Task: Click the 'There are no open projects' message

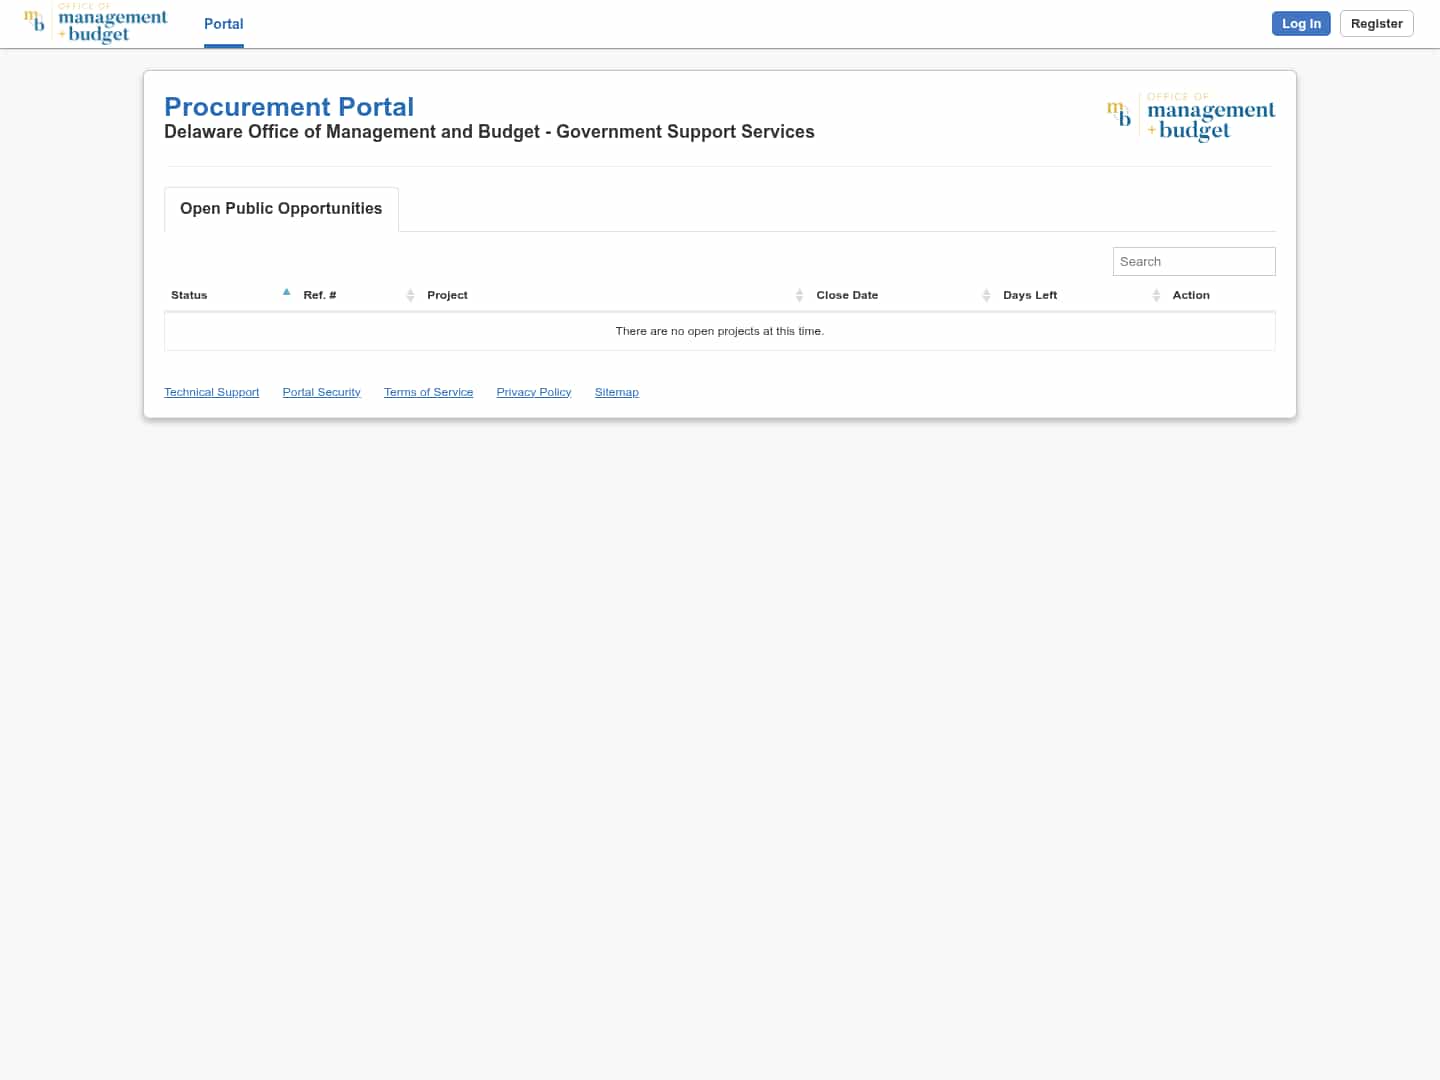Action: [x=720, y=331]
